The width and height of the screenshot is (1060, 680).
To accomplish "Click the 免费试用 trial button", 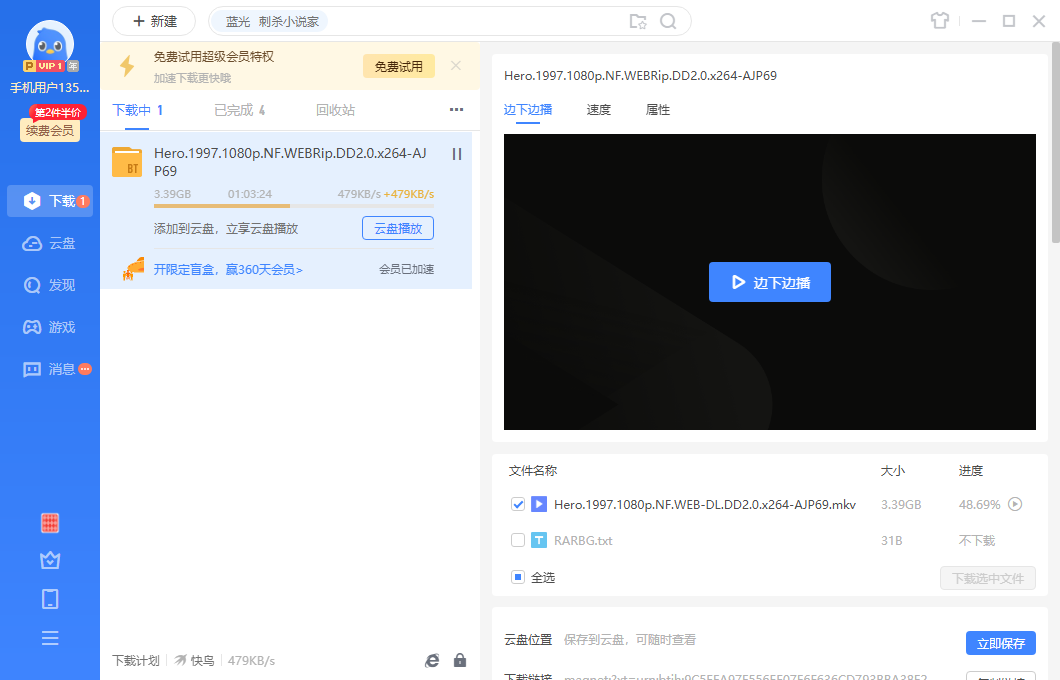I will [398, 66].
